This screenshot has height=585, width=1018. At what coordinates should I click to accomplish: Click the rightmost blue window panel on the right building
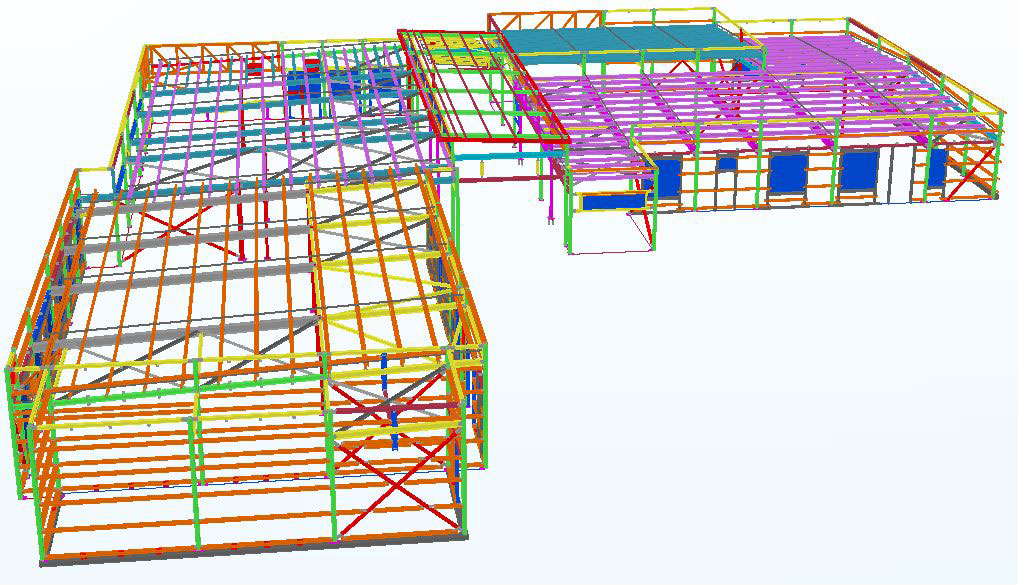coord(937,167)
